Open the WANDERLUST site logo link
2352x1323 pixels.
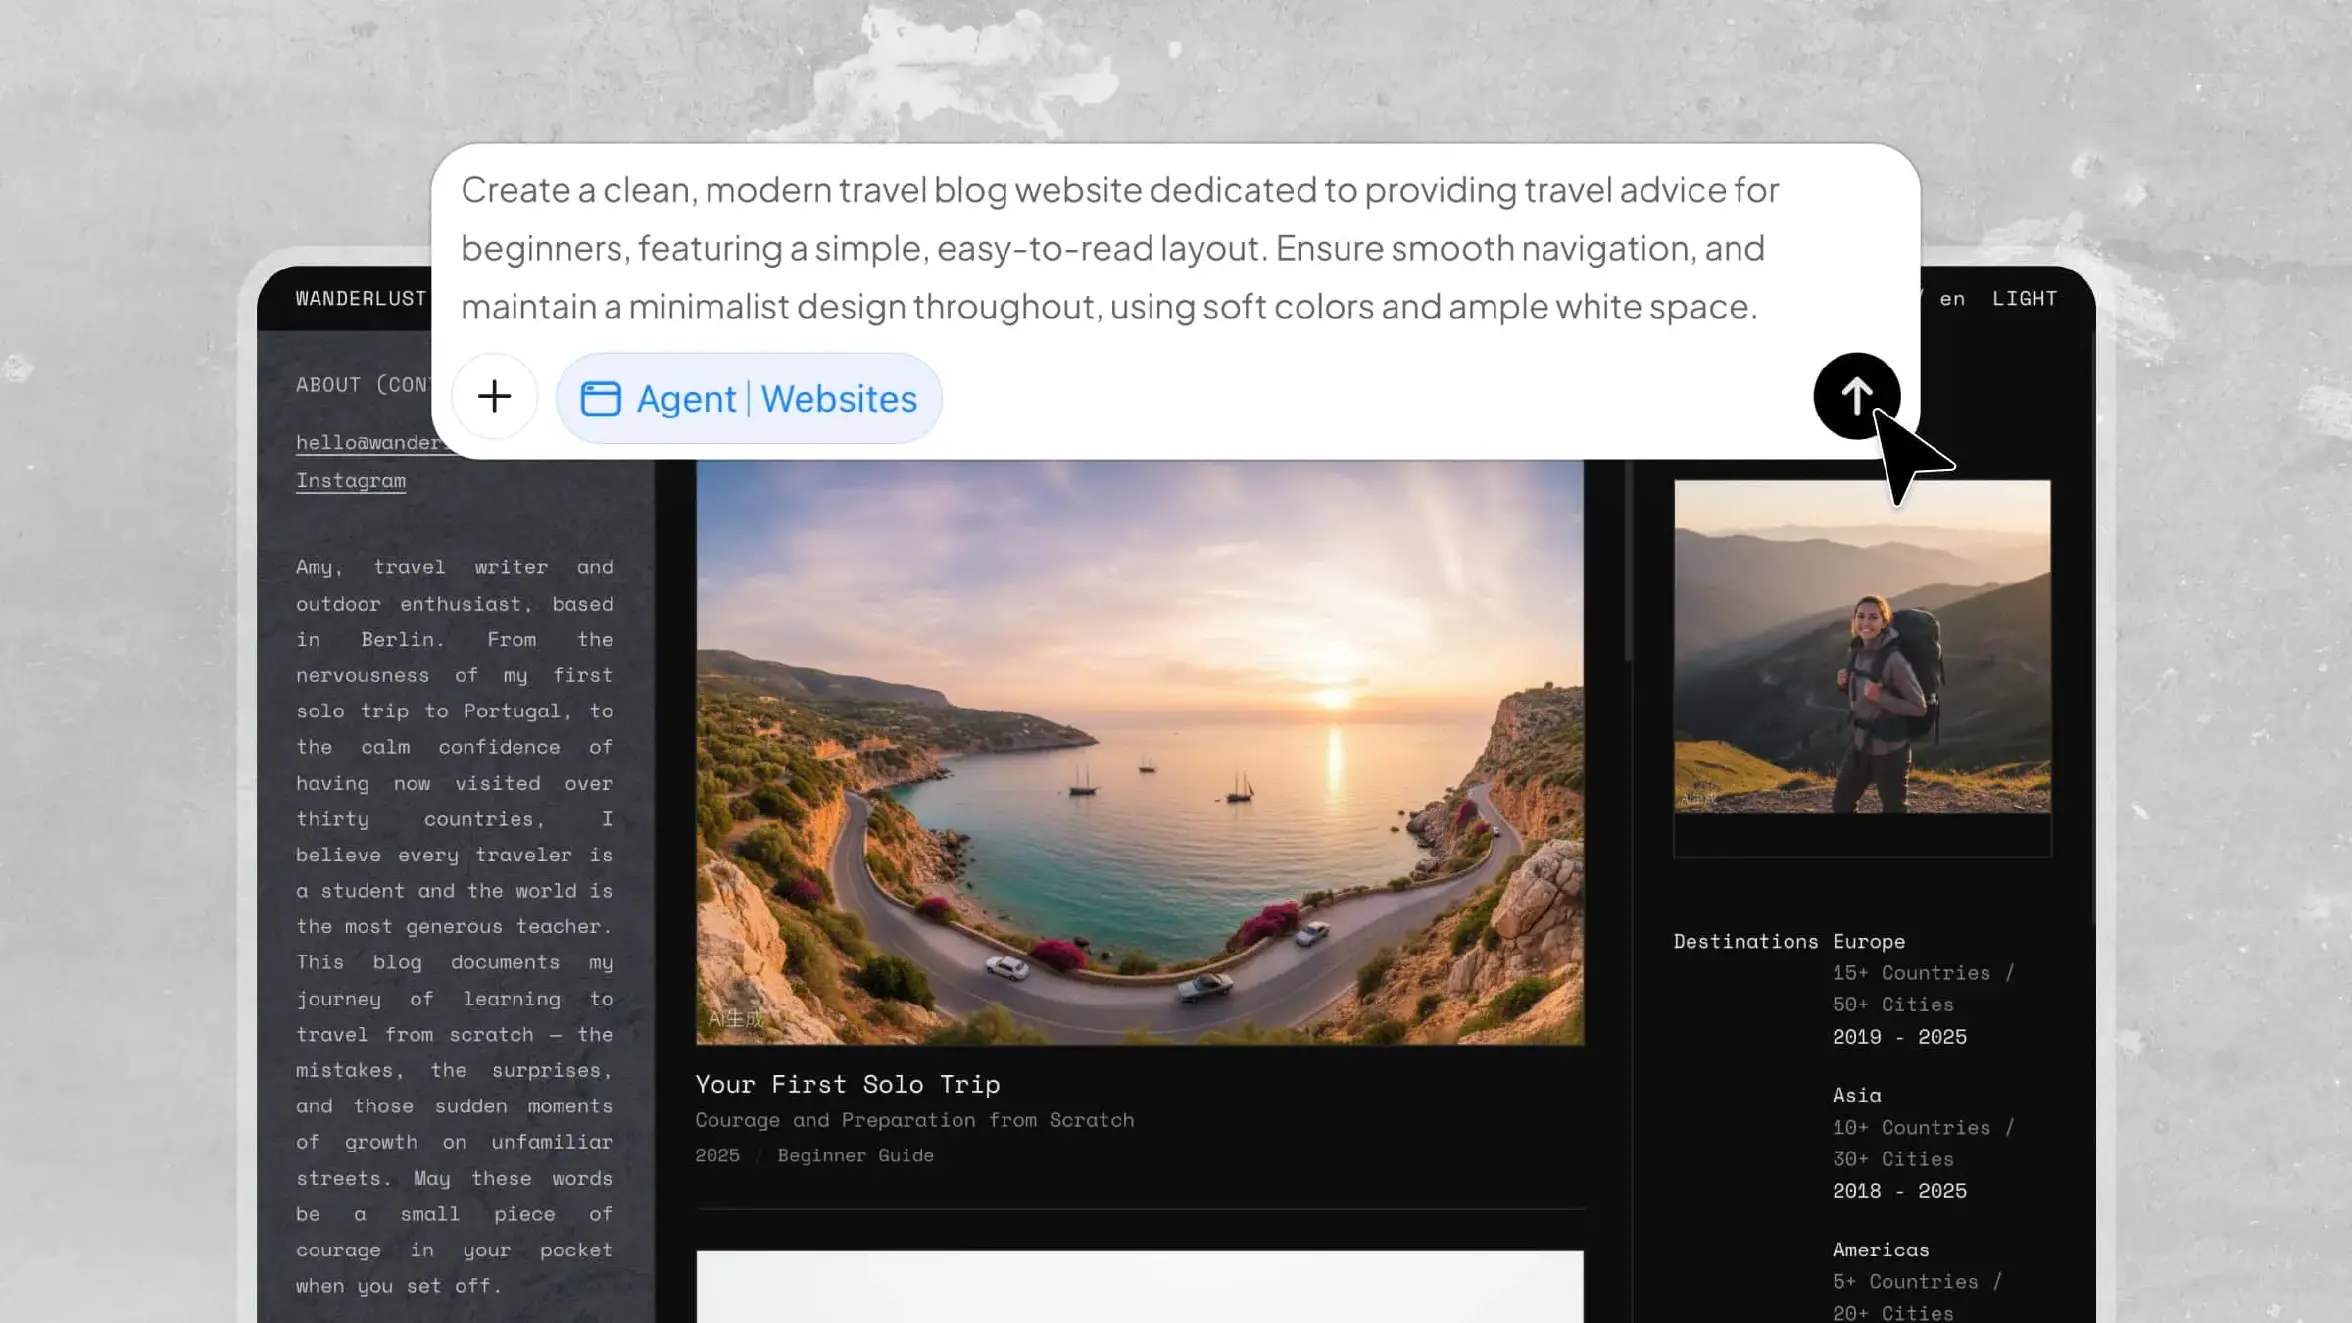click(x=361, y=298)
